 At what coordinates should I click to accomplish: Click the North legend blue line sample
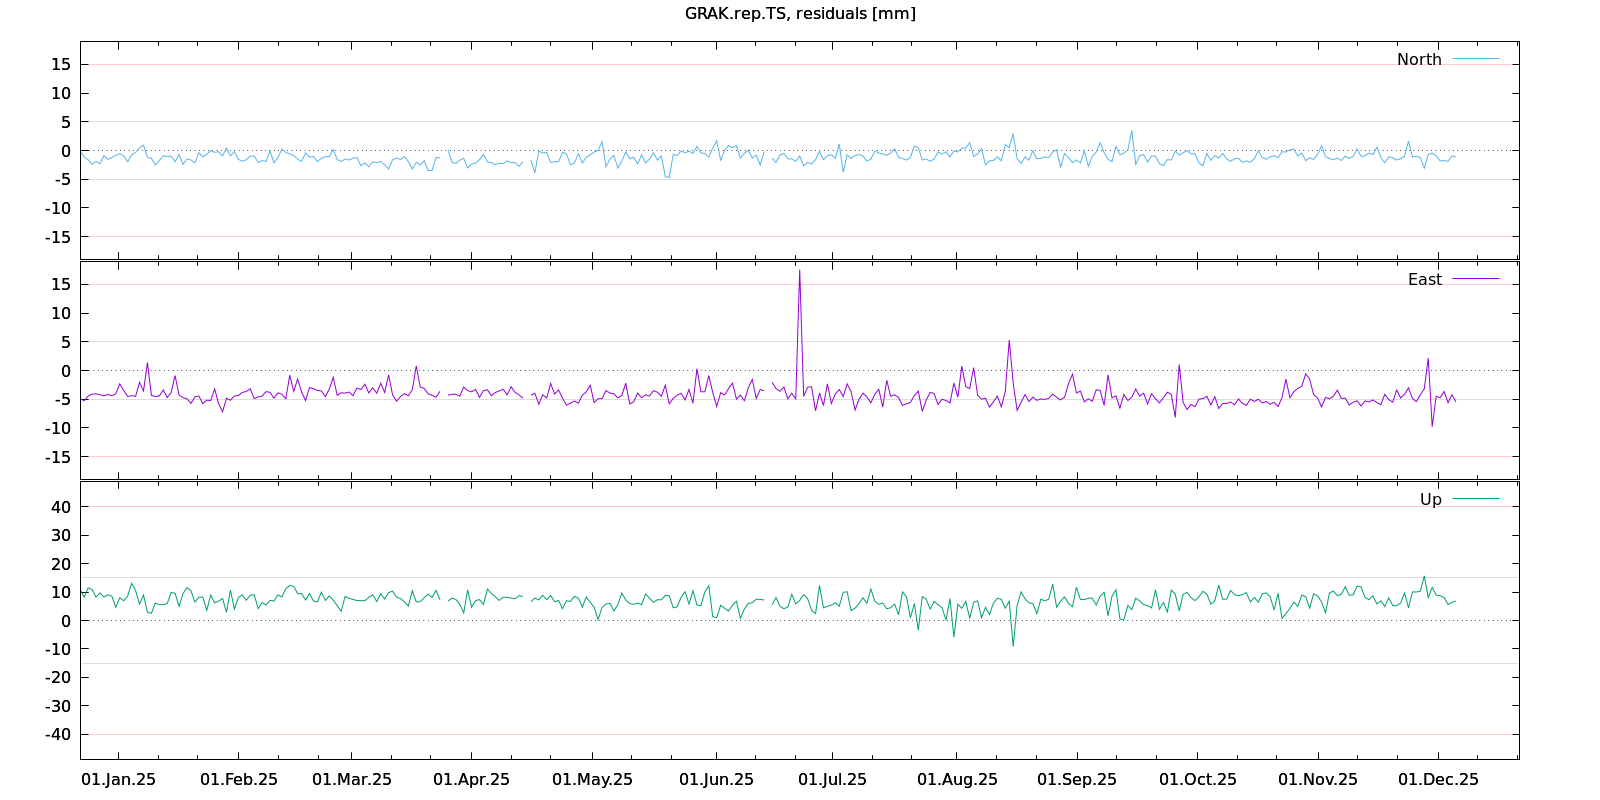click(x=1476, y=60)
